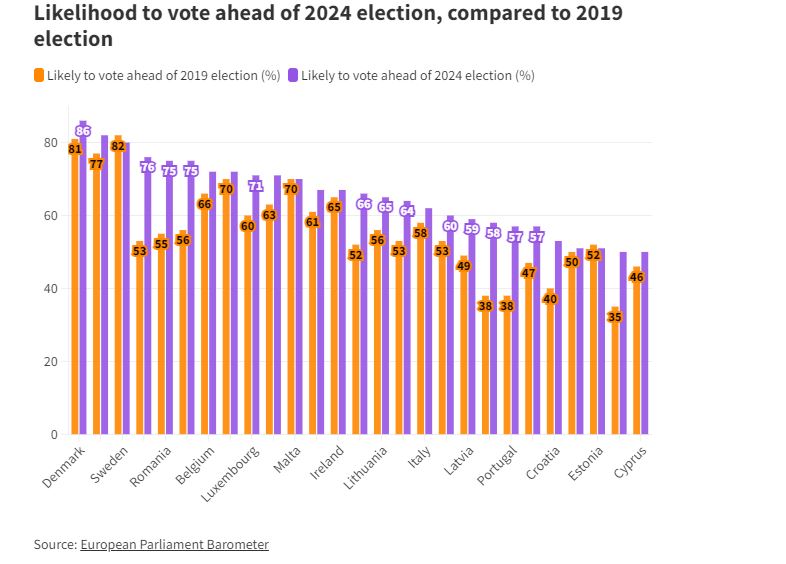
Task: Click the orange 40 data label
Action: [x=550, y=299]
